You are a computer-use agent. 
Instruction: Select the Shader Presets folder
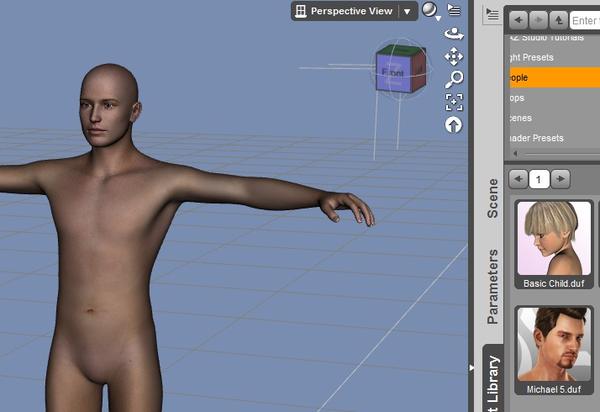coord(555,138)
